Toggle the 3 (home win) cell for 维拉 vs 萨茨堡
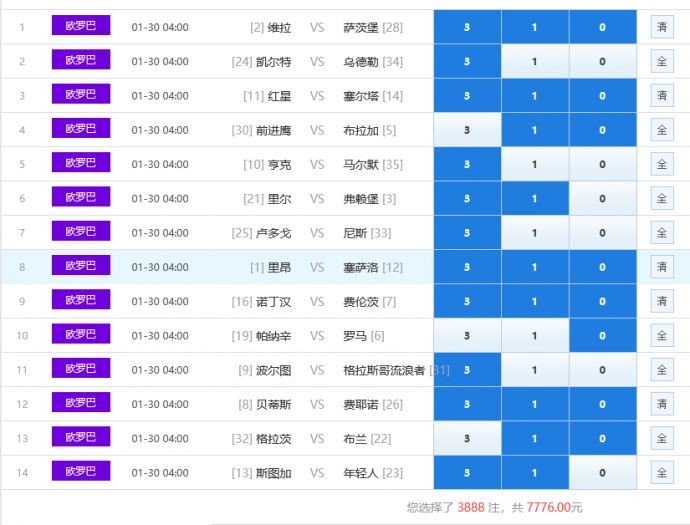 click(467, 27)
